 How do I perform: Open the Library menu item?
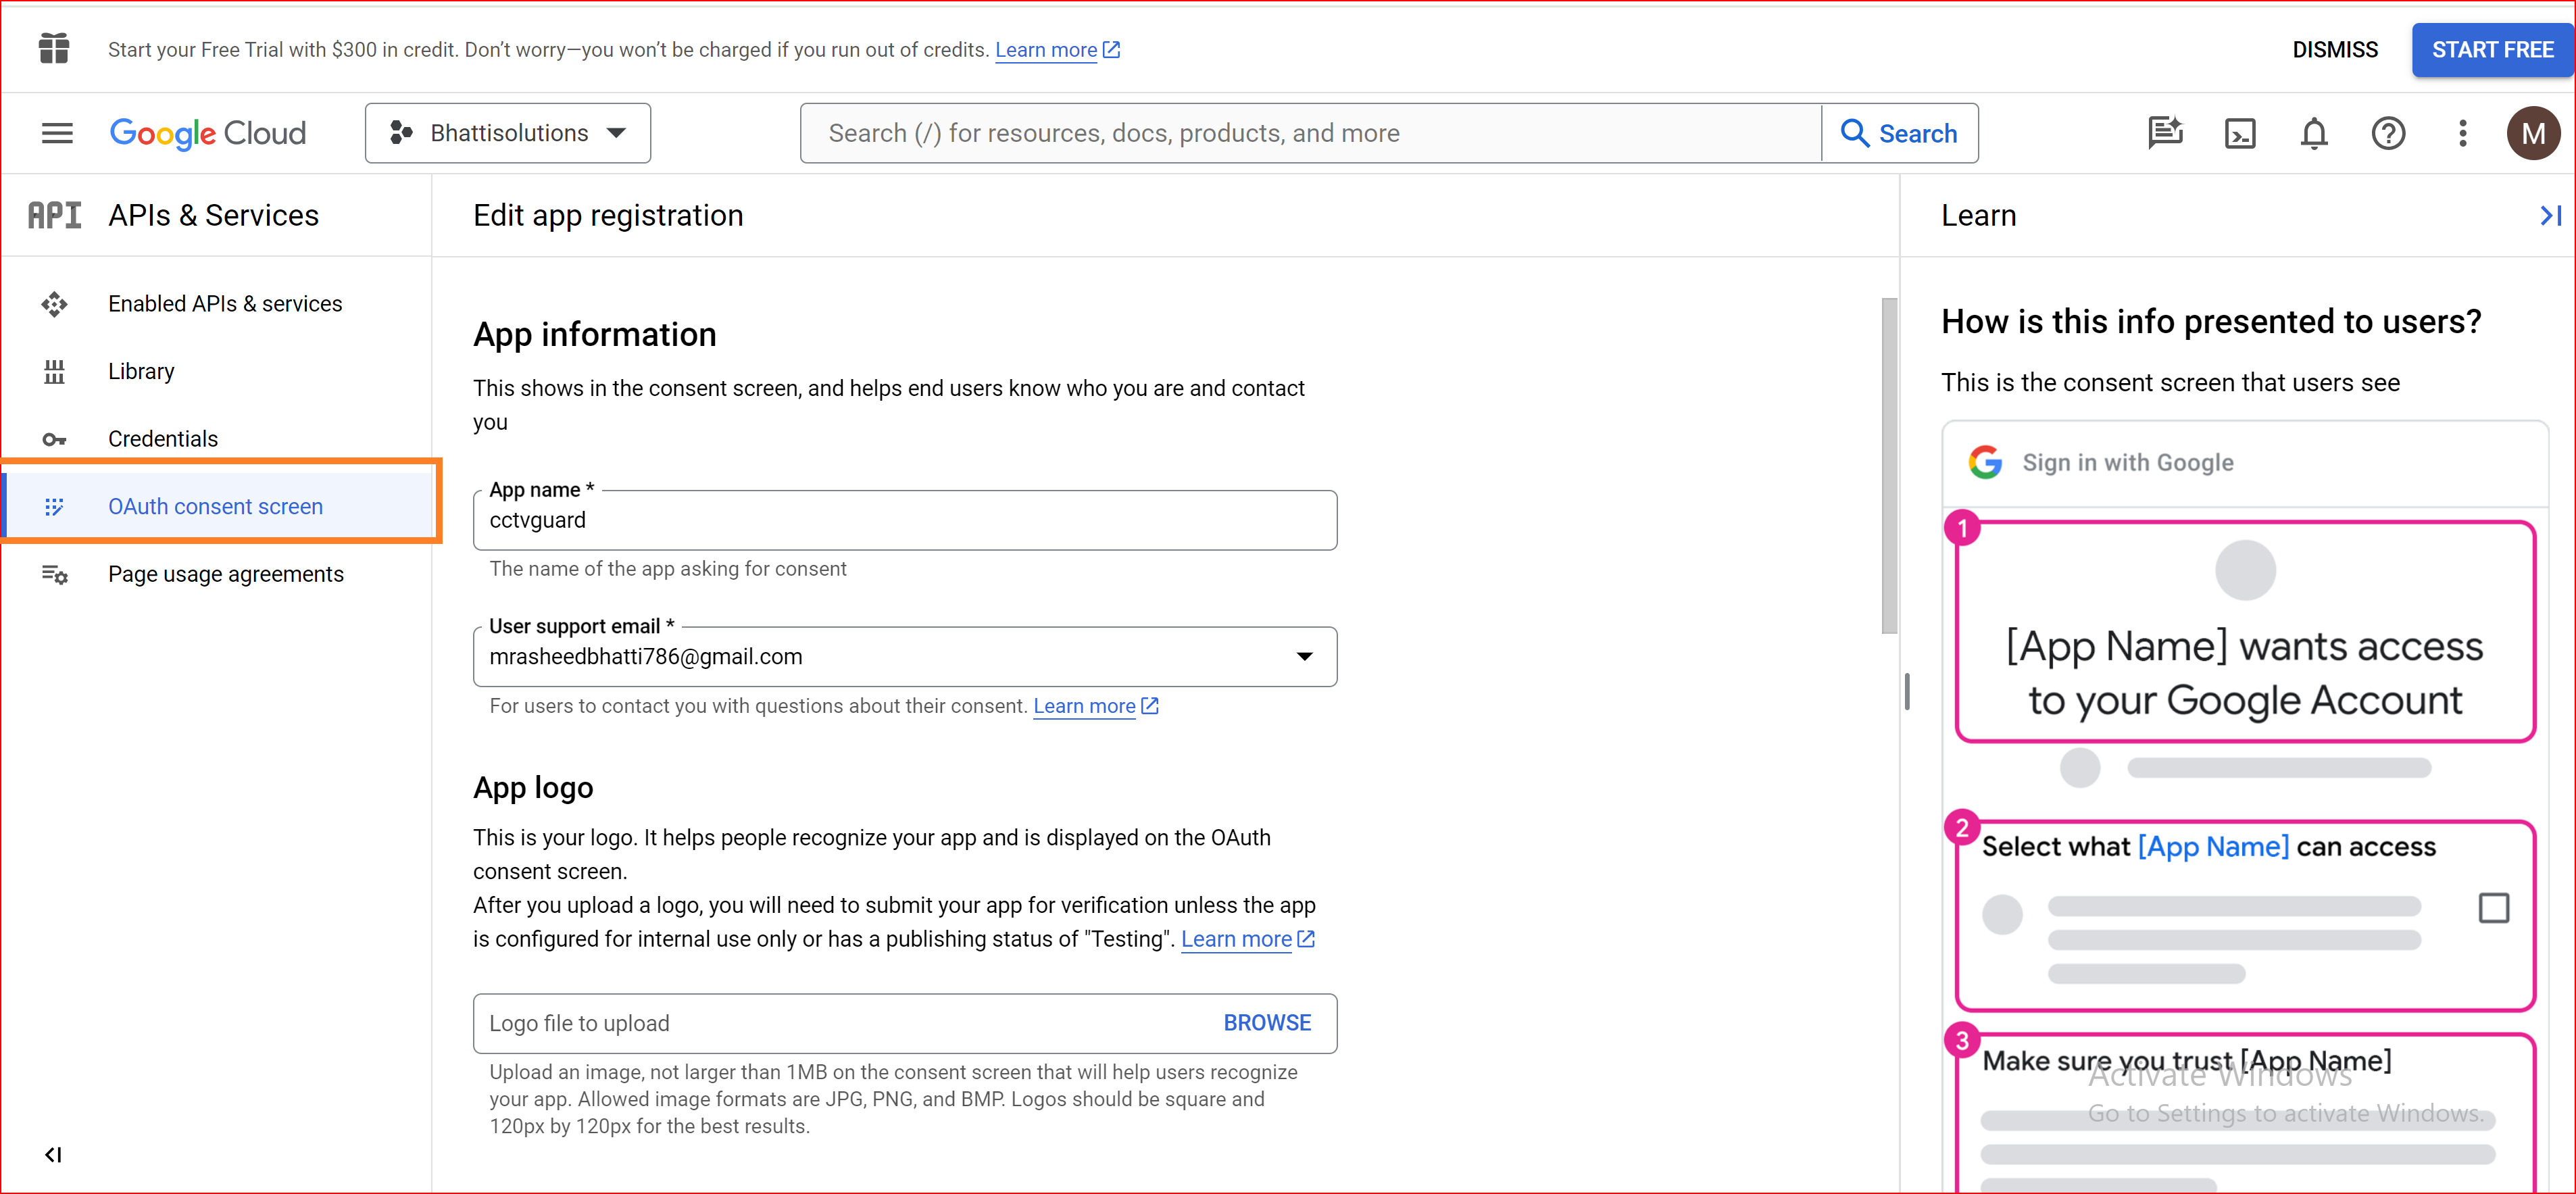(x=141, y=372)
